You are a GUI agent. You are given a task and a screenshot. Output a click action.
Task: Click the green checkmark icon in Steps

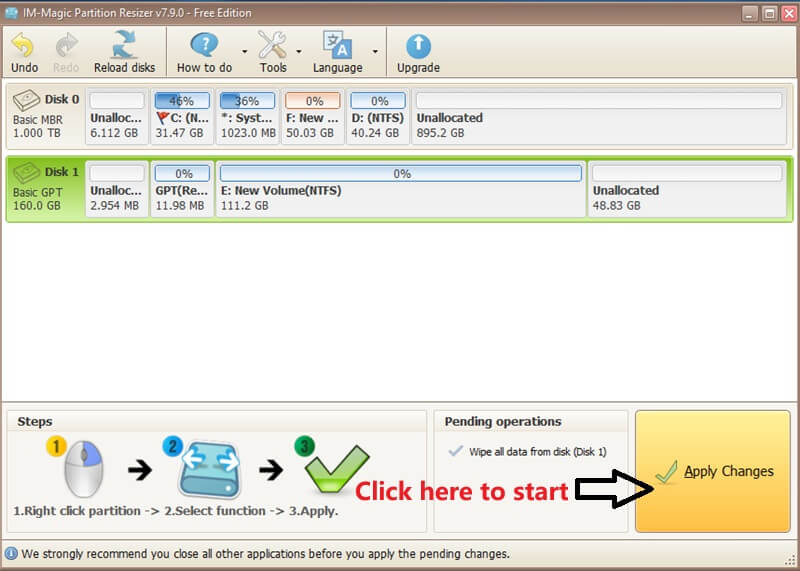(x=337, y=468)
